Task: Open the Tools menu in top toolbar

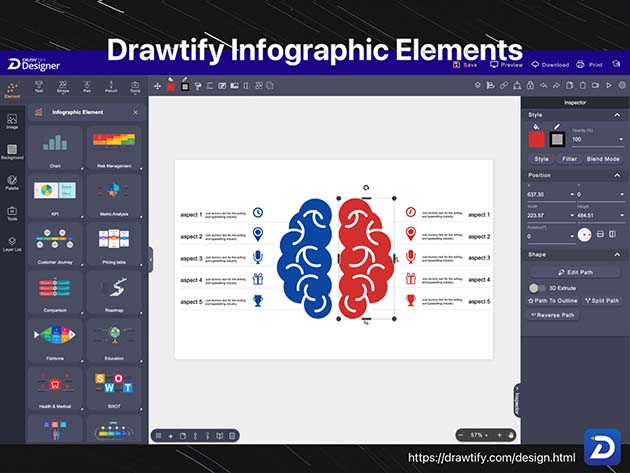Action: (135, 87)
